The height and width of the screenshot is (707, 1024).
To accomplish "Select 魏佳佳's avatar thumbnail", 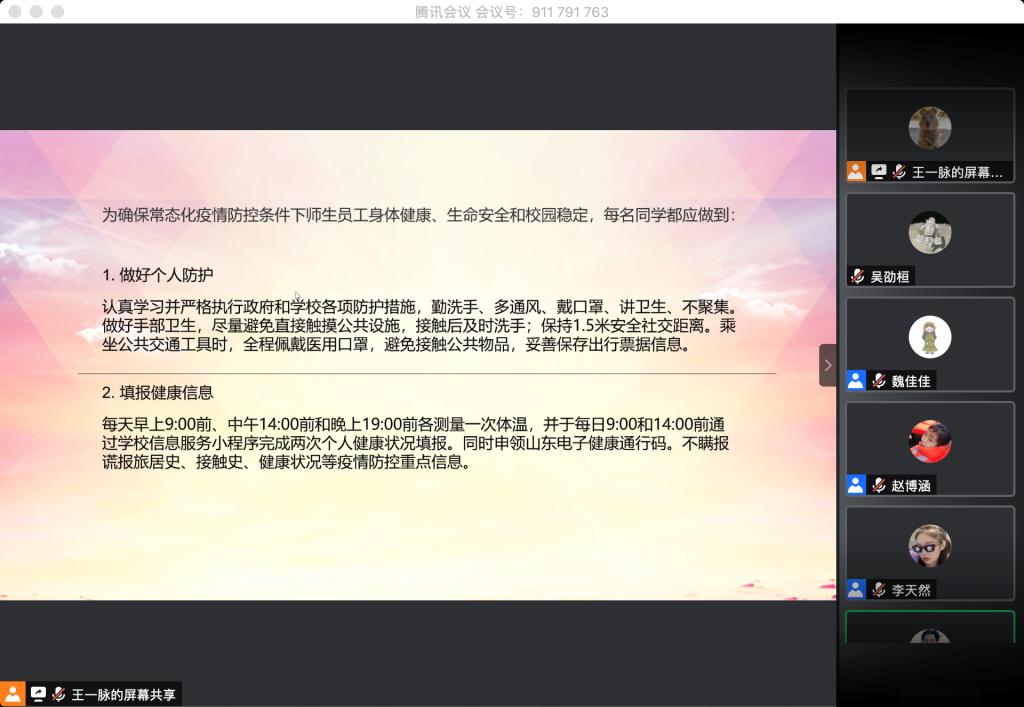I will (929, 336).
